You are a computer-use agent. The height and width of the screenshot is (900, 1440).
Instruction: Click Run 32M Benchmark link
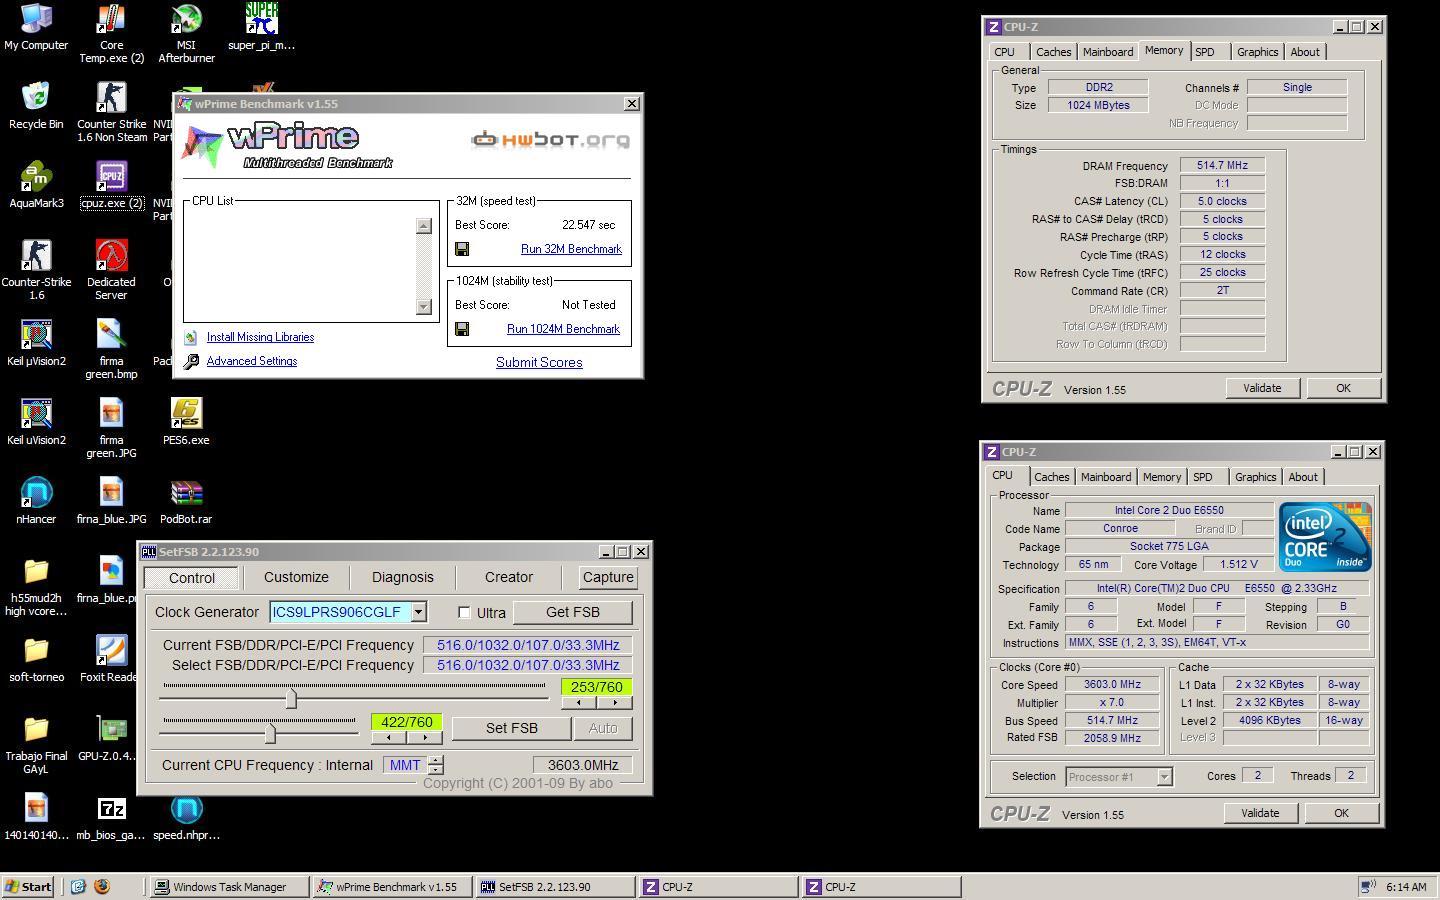coord(571,249)
